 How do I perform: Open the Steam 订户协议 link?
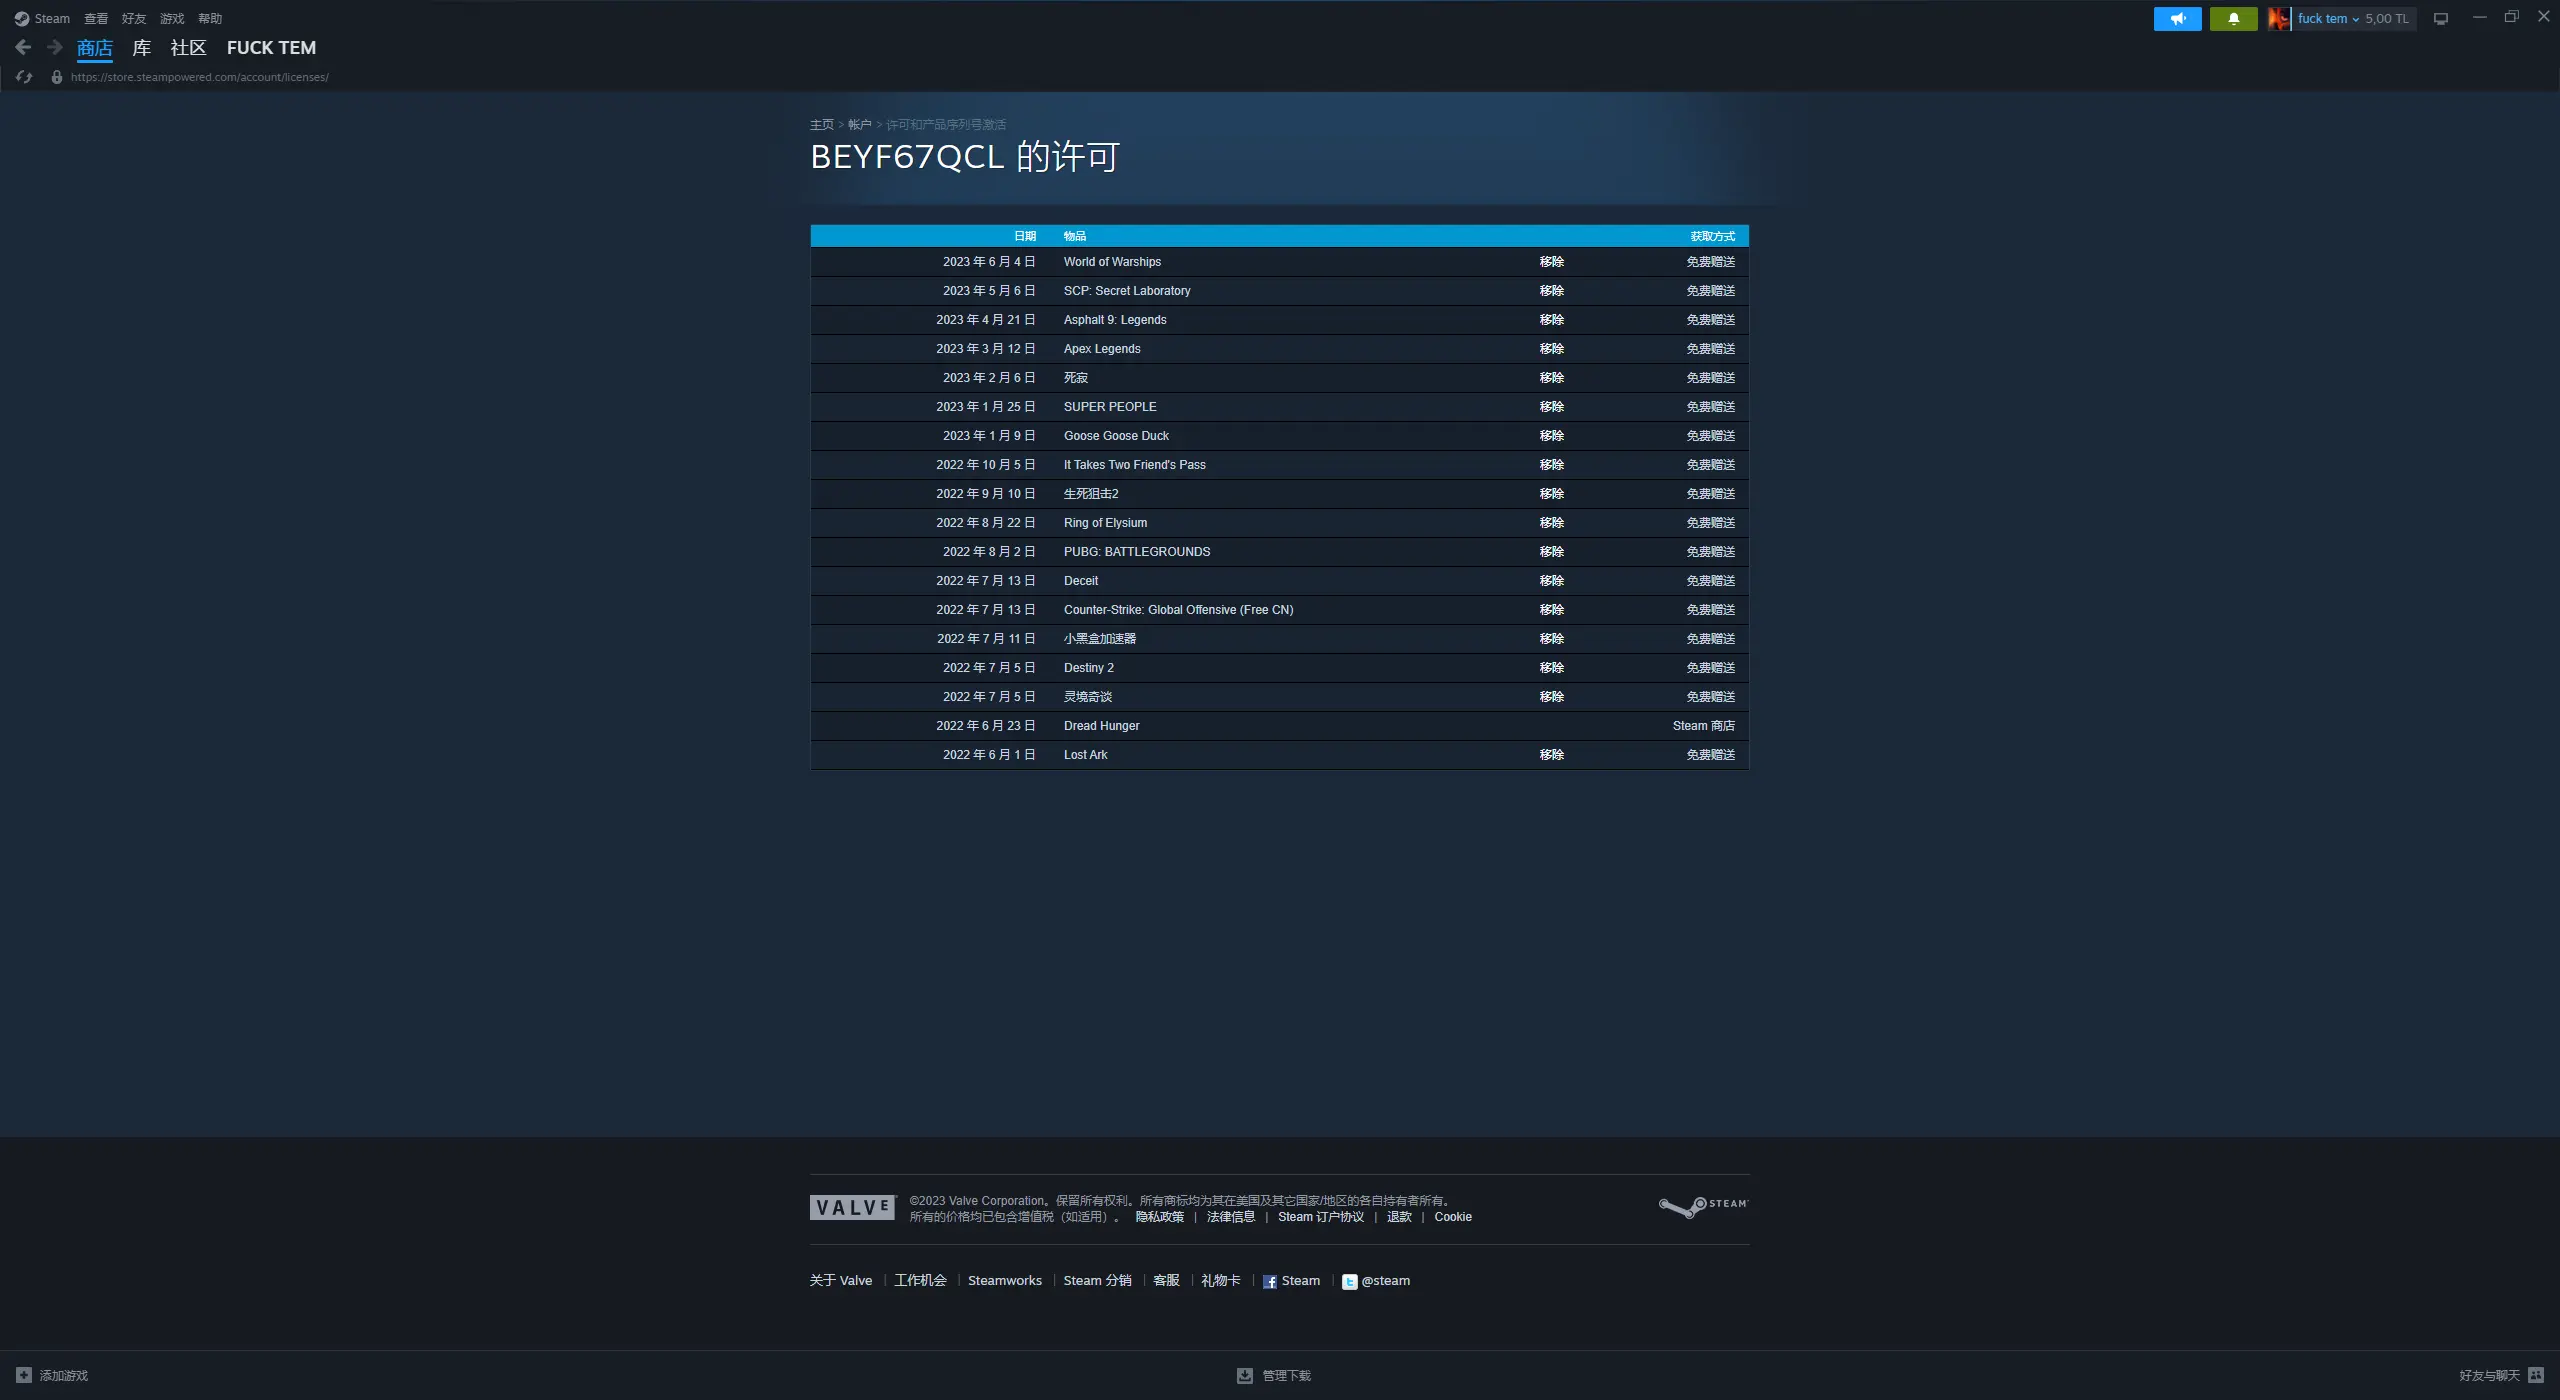tap(1321, 1217)
